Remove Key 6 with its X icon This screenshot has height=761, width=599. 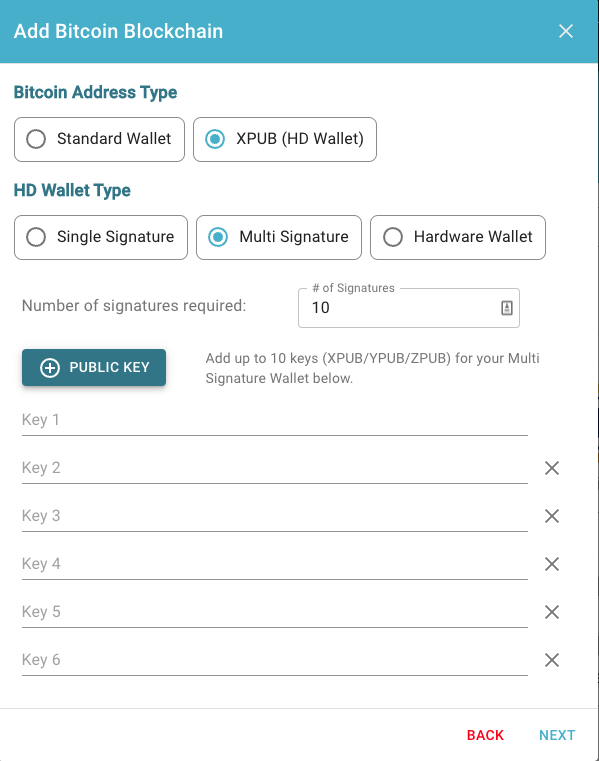pyautogui.click(x=552, y=660)
